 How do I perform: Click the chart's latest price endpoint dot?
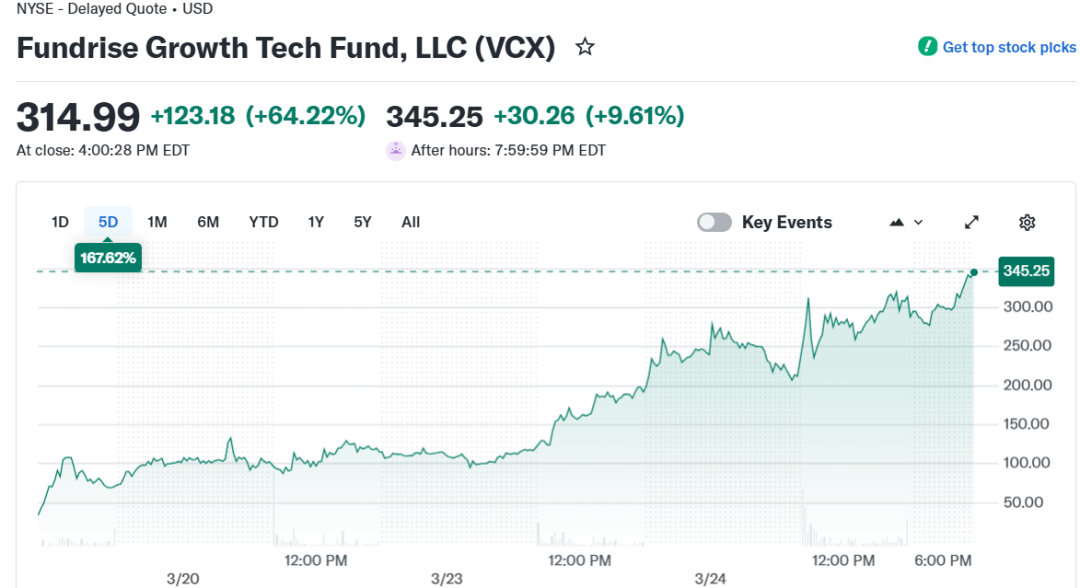click(x=973, y=271)
